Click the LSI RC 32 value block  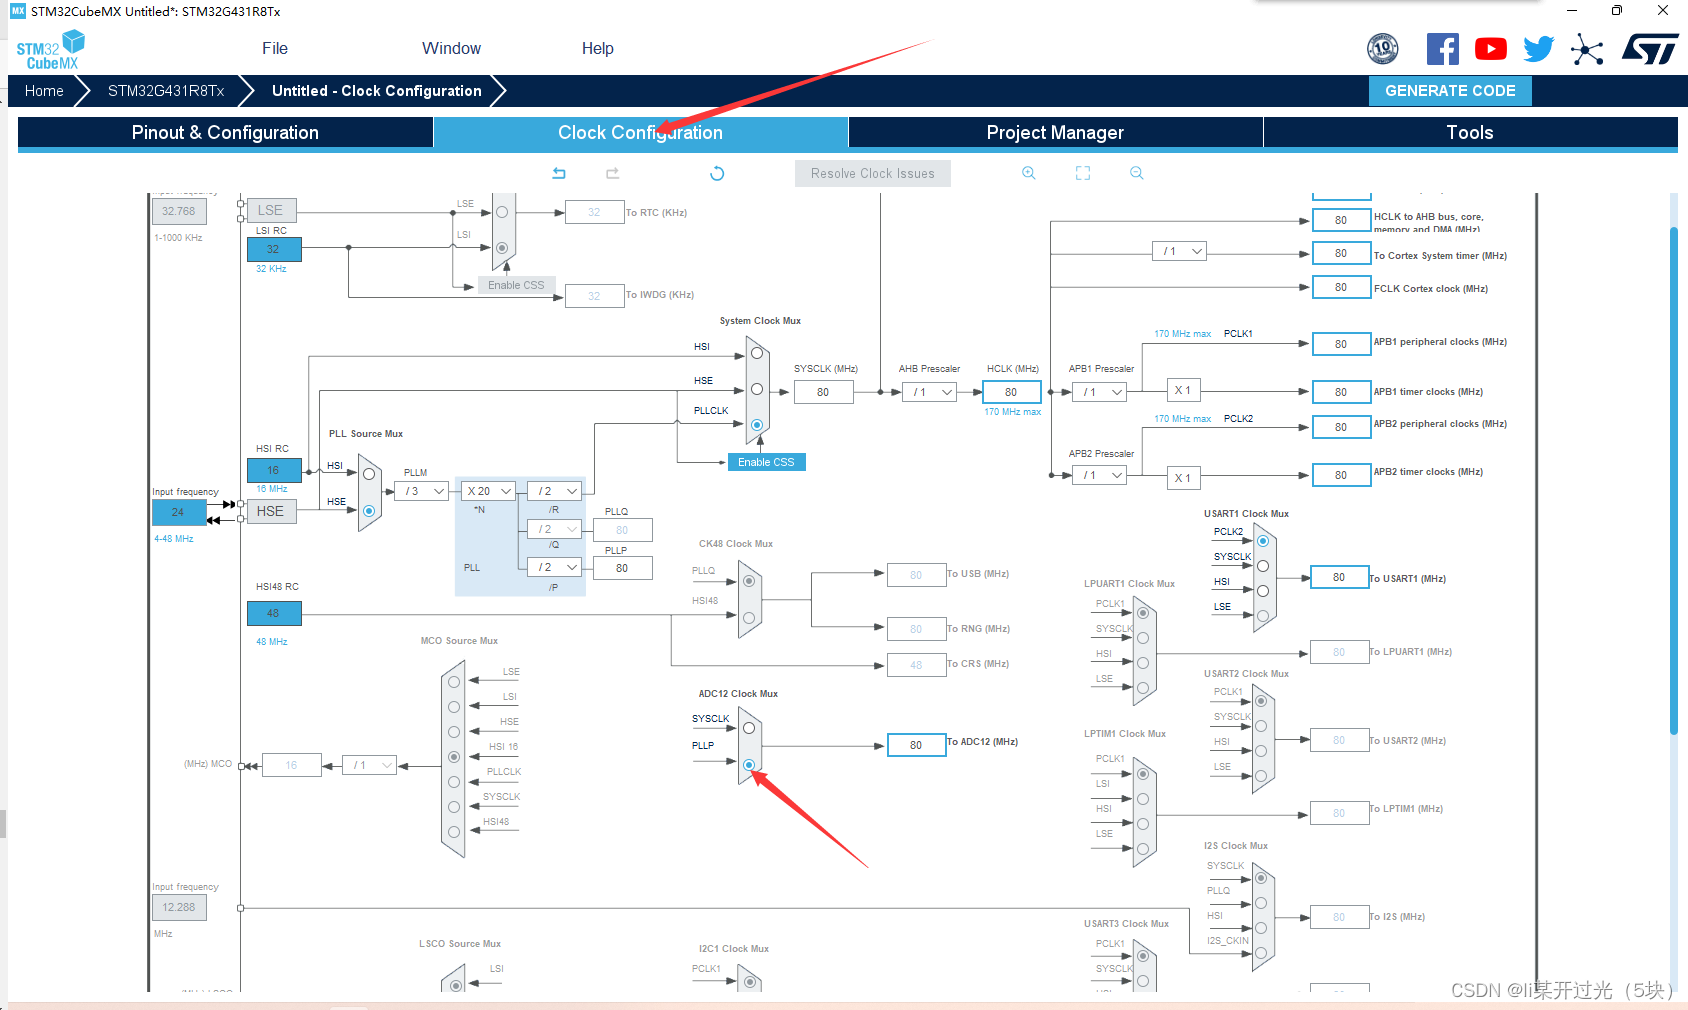[x=273, y=249]
